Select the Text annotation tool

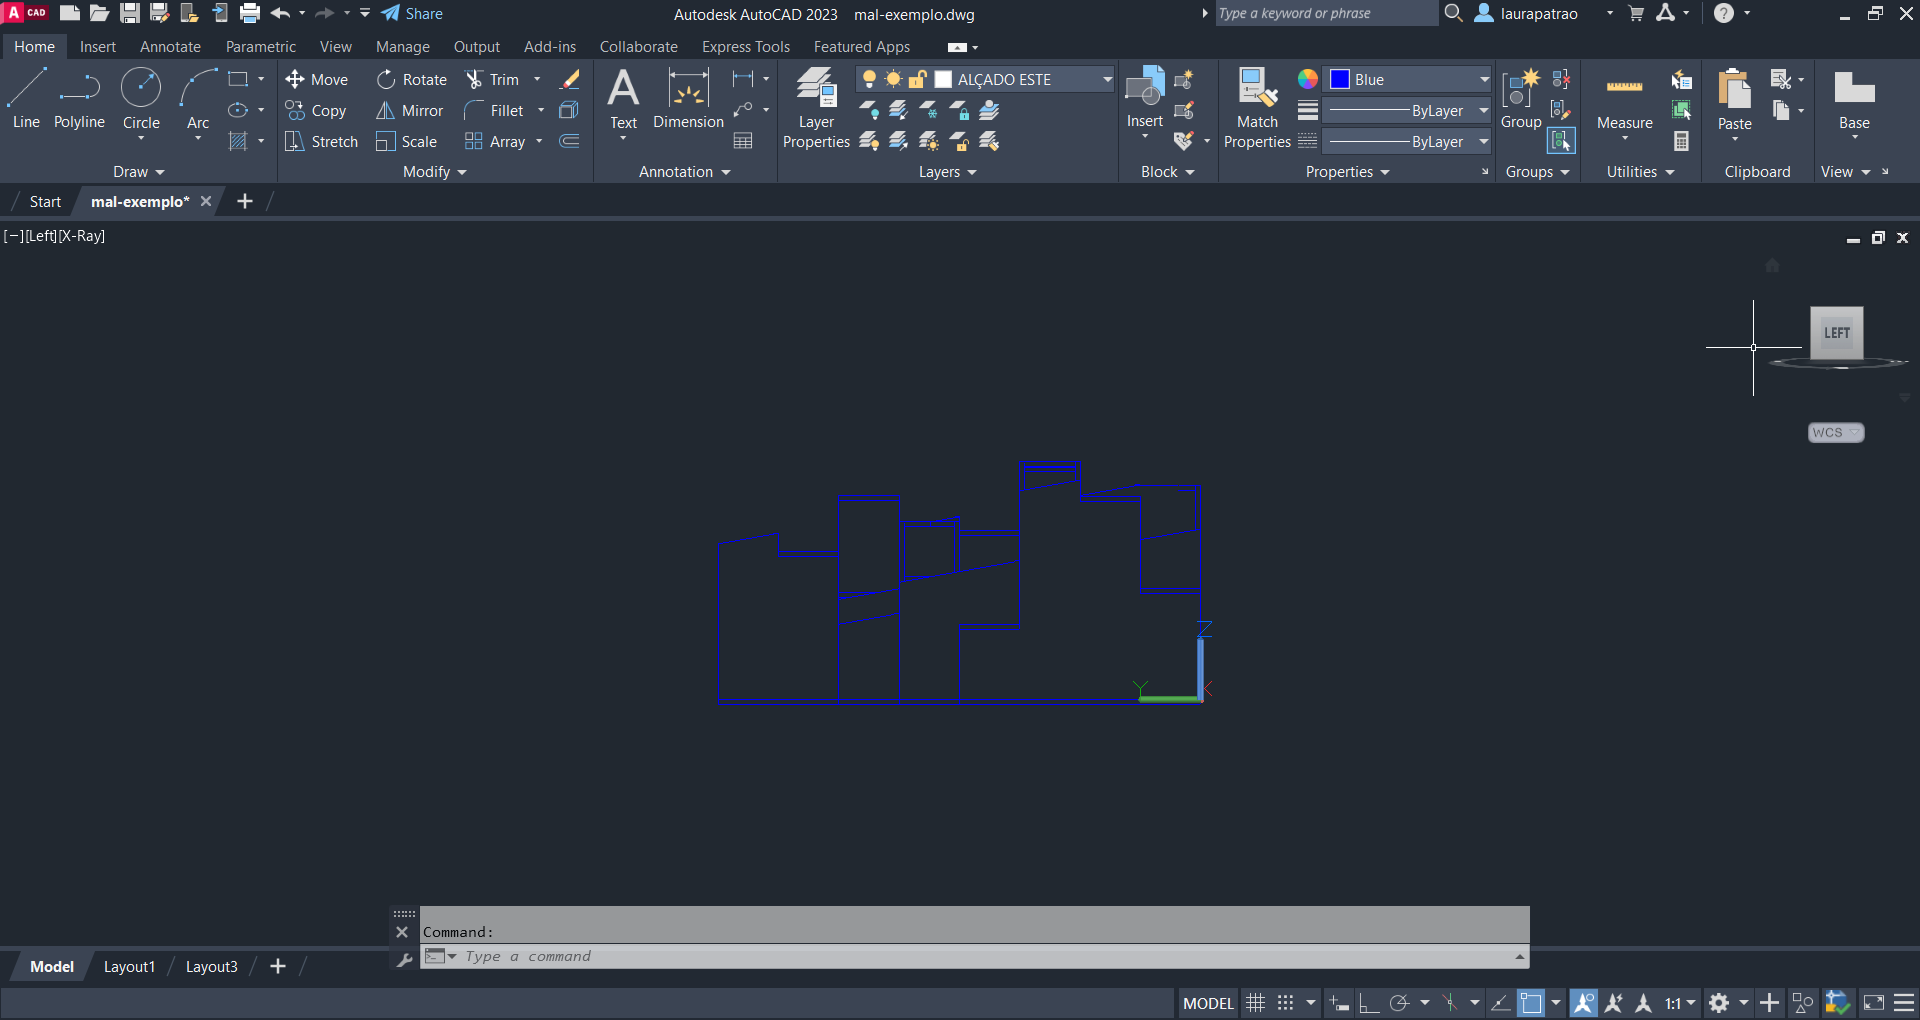623,99
